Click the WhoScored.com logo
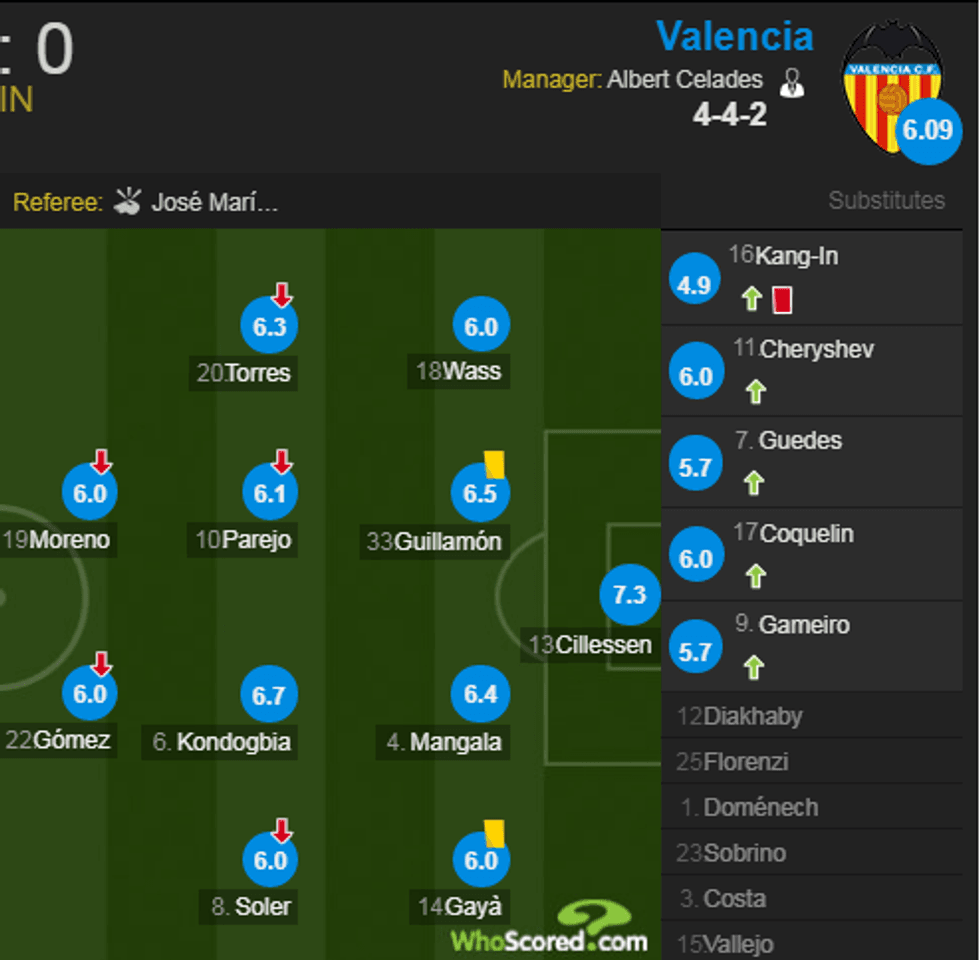Image resolution: width=980 pixels, height=960 pixels. click(x=550, y=929)
